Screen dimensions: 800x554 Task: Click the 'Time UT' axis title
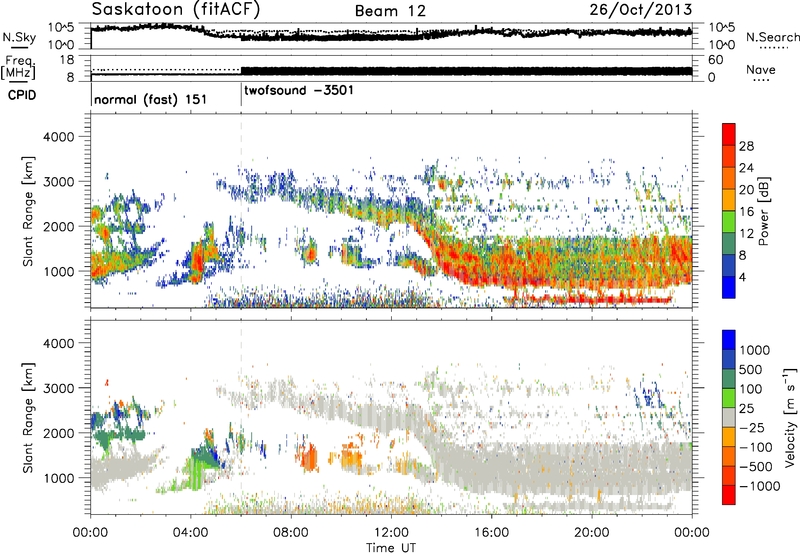[x=391, y=548]
